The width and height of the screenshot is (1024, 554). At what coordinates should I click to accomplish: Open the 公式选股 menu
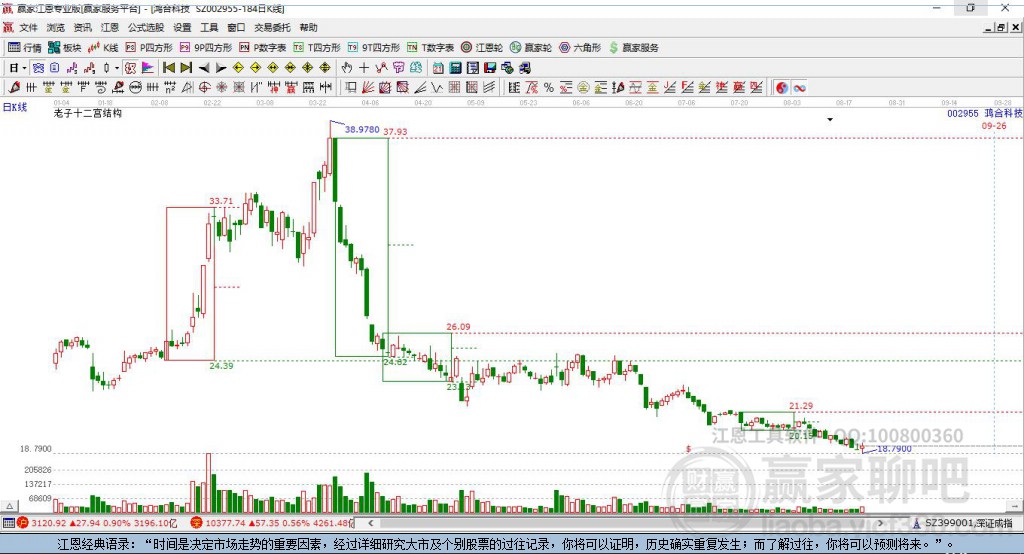(x=146, y=27)
